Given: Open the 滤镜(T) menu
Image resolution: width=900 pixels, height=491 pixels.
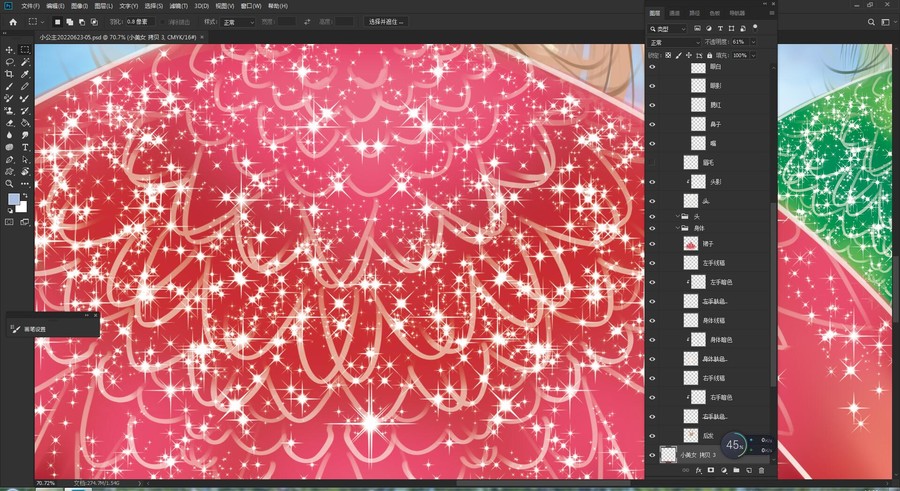Looking at the screenshot, I should tap(179, 6).
